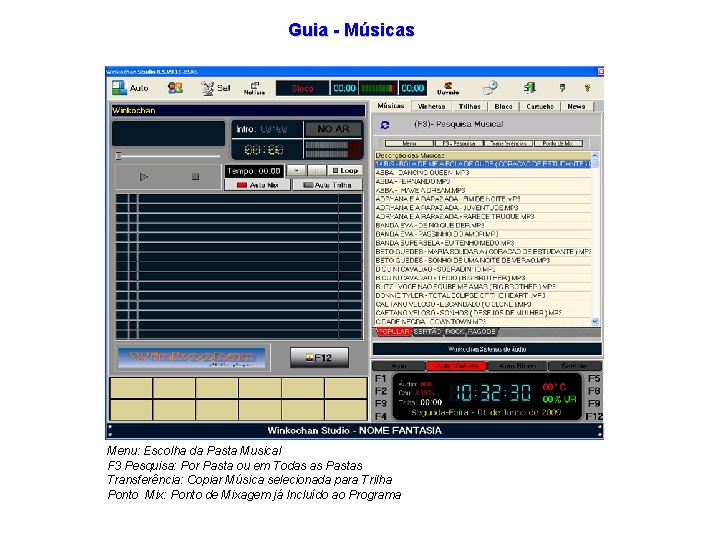Select the Cartucho tab
Image resolution: width=720 pixels, height=540 pixels.
540,107
